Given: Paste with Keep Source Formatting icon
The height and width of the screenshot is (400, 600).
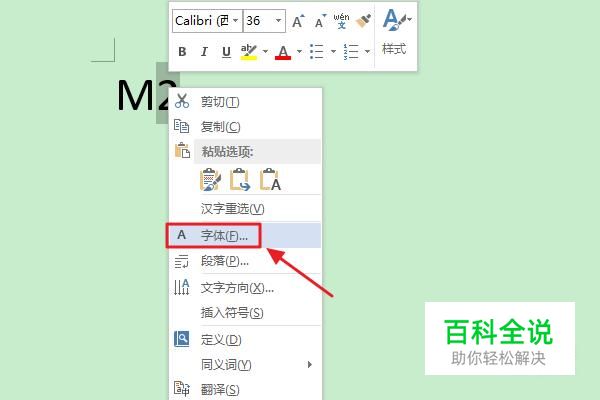Looking at the screenshot, I should 210,180.
